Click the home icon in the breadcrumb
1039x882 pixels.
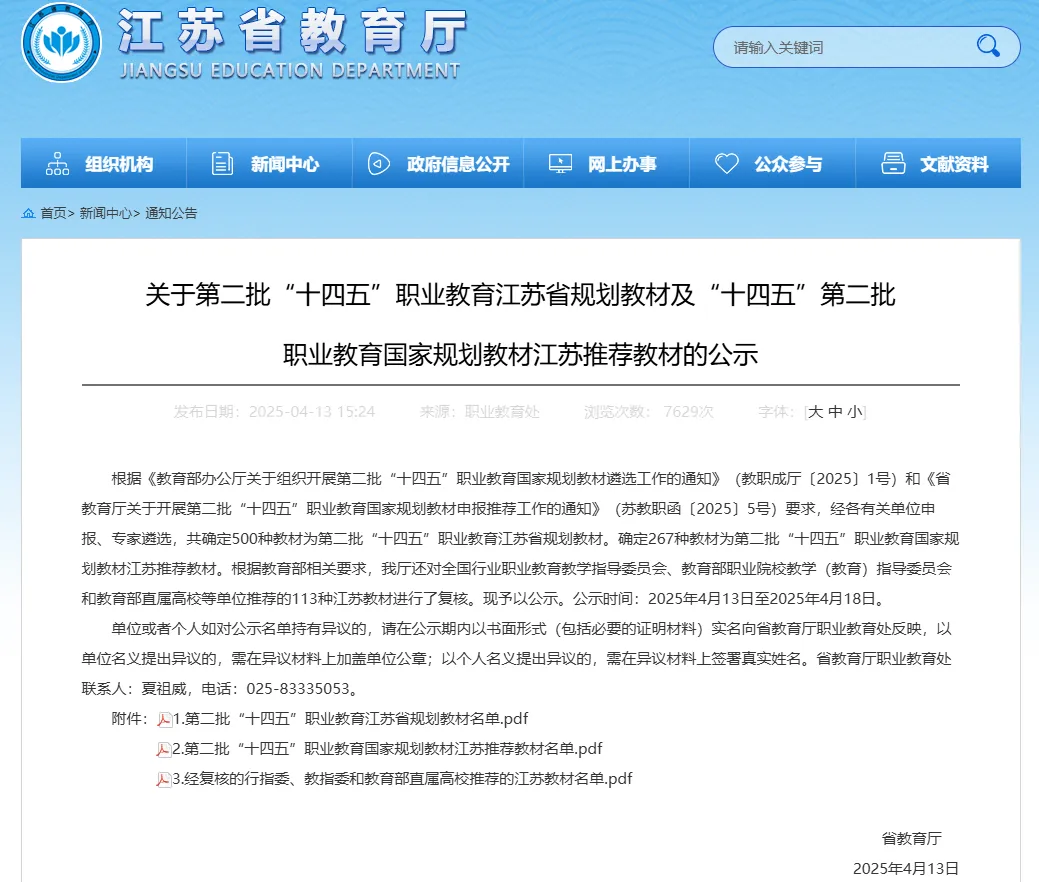click(x=28, y=212)
